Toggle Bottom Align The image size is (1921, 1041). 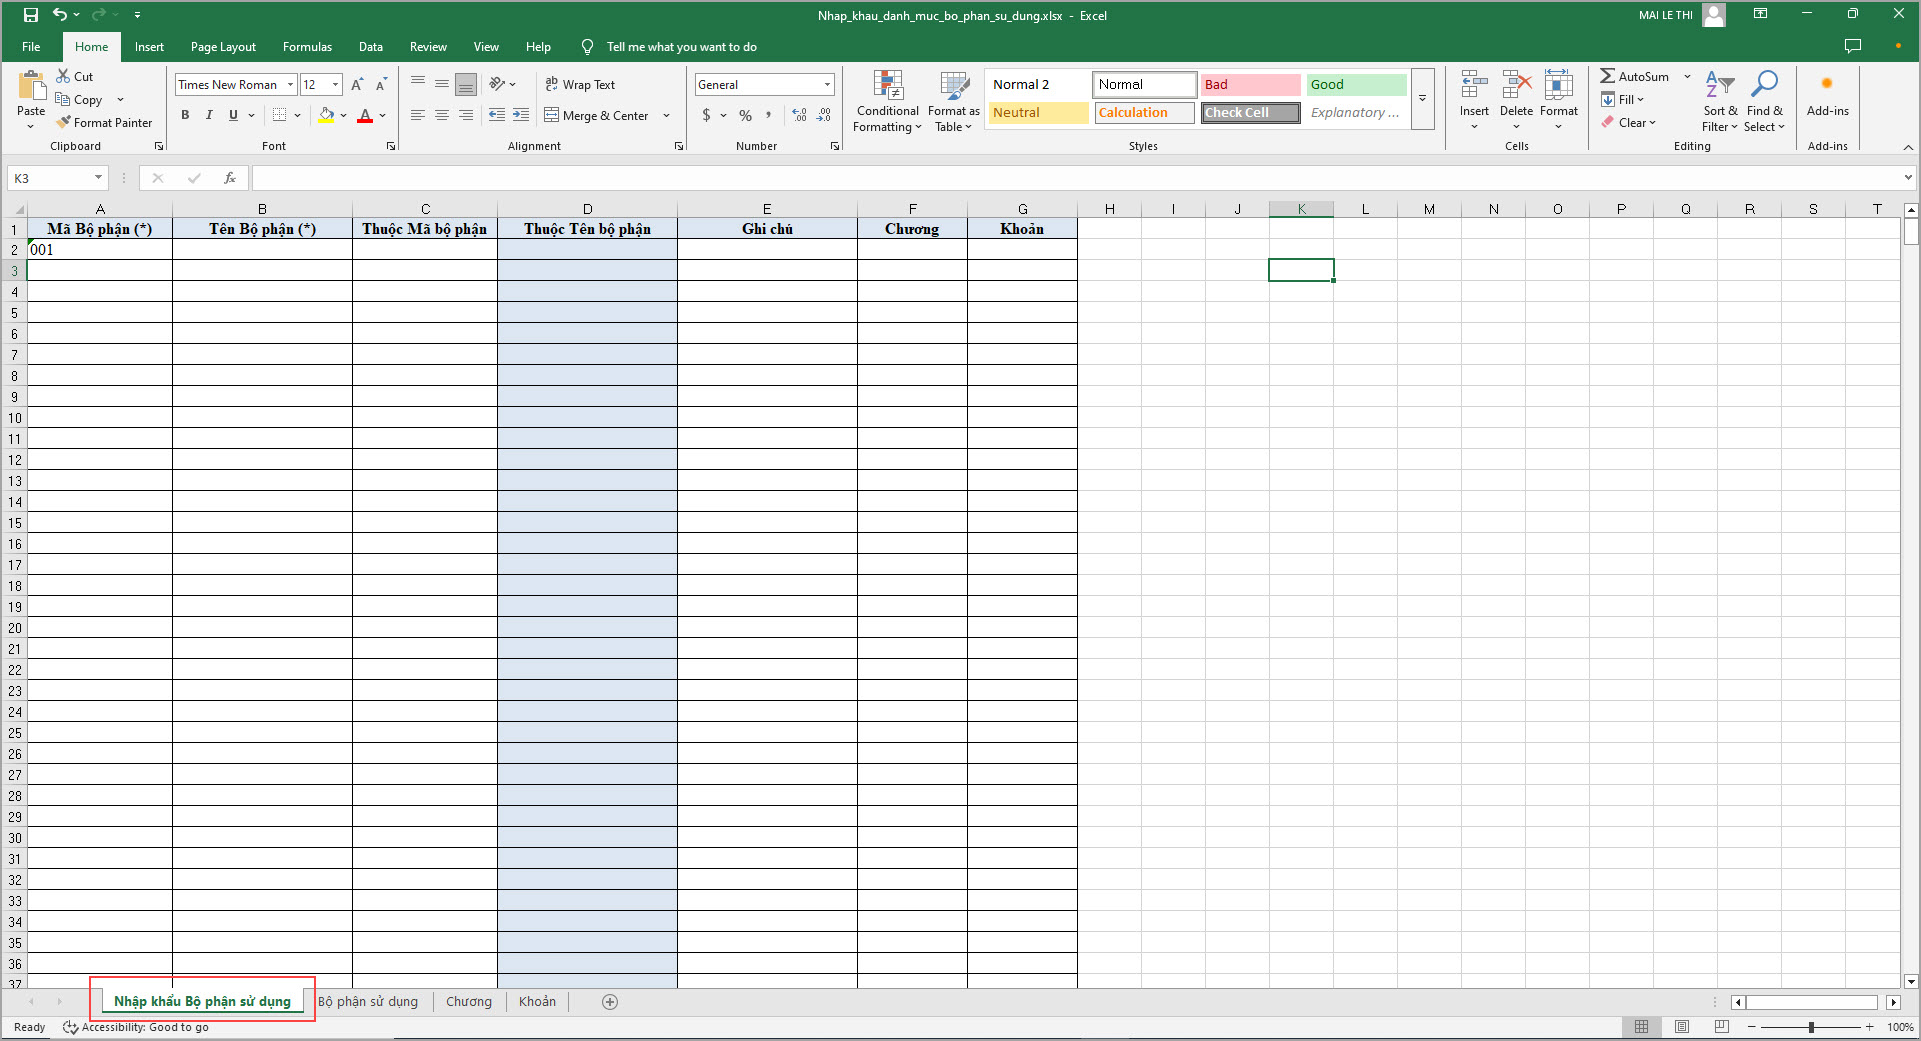pos(466,85)
